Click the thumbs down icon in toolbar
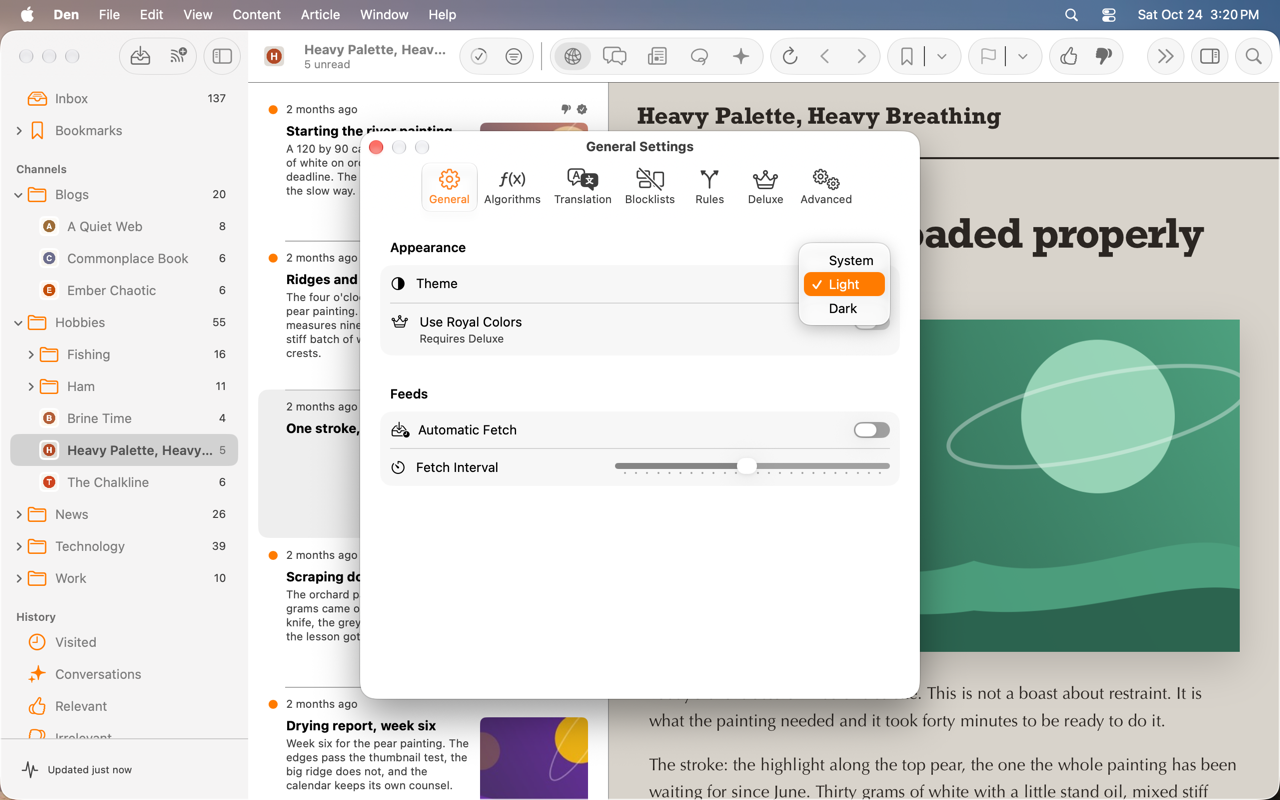Screen dimensions: 1280x800 click(x=1104, y=57)
